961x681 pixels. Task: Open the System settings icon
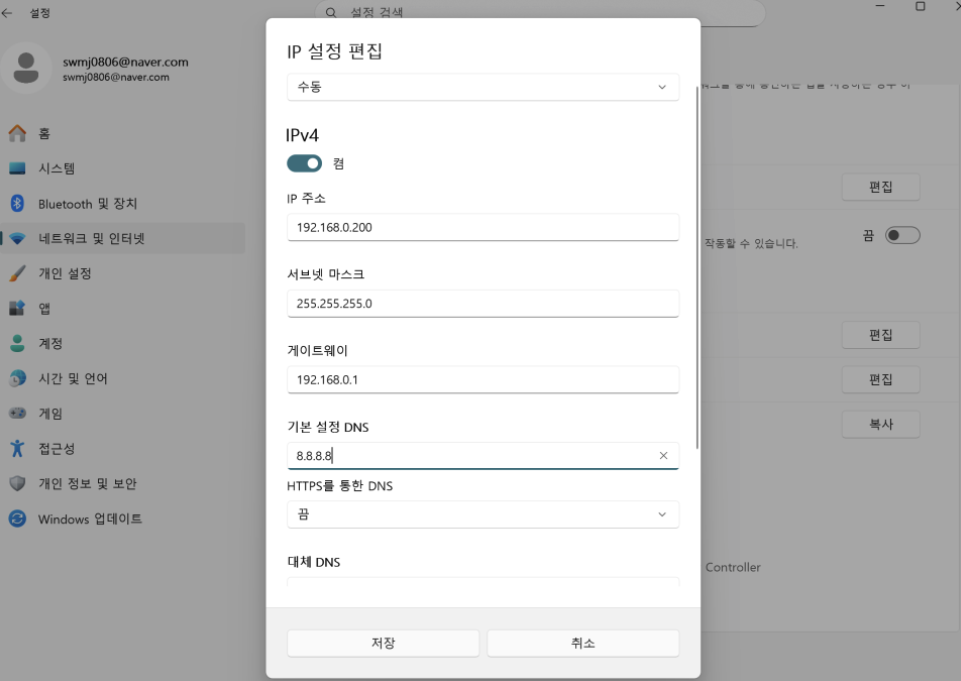(17, 169)
